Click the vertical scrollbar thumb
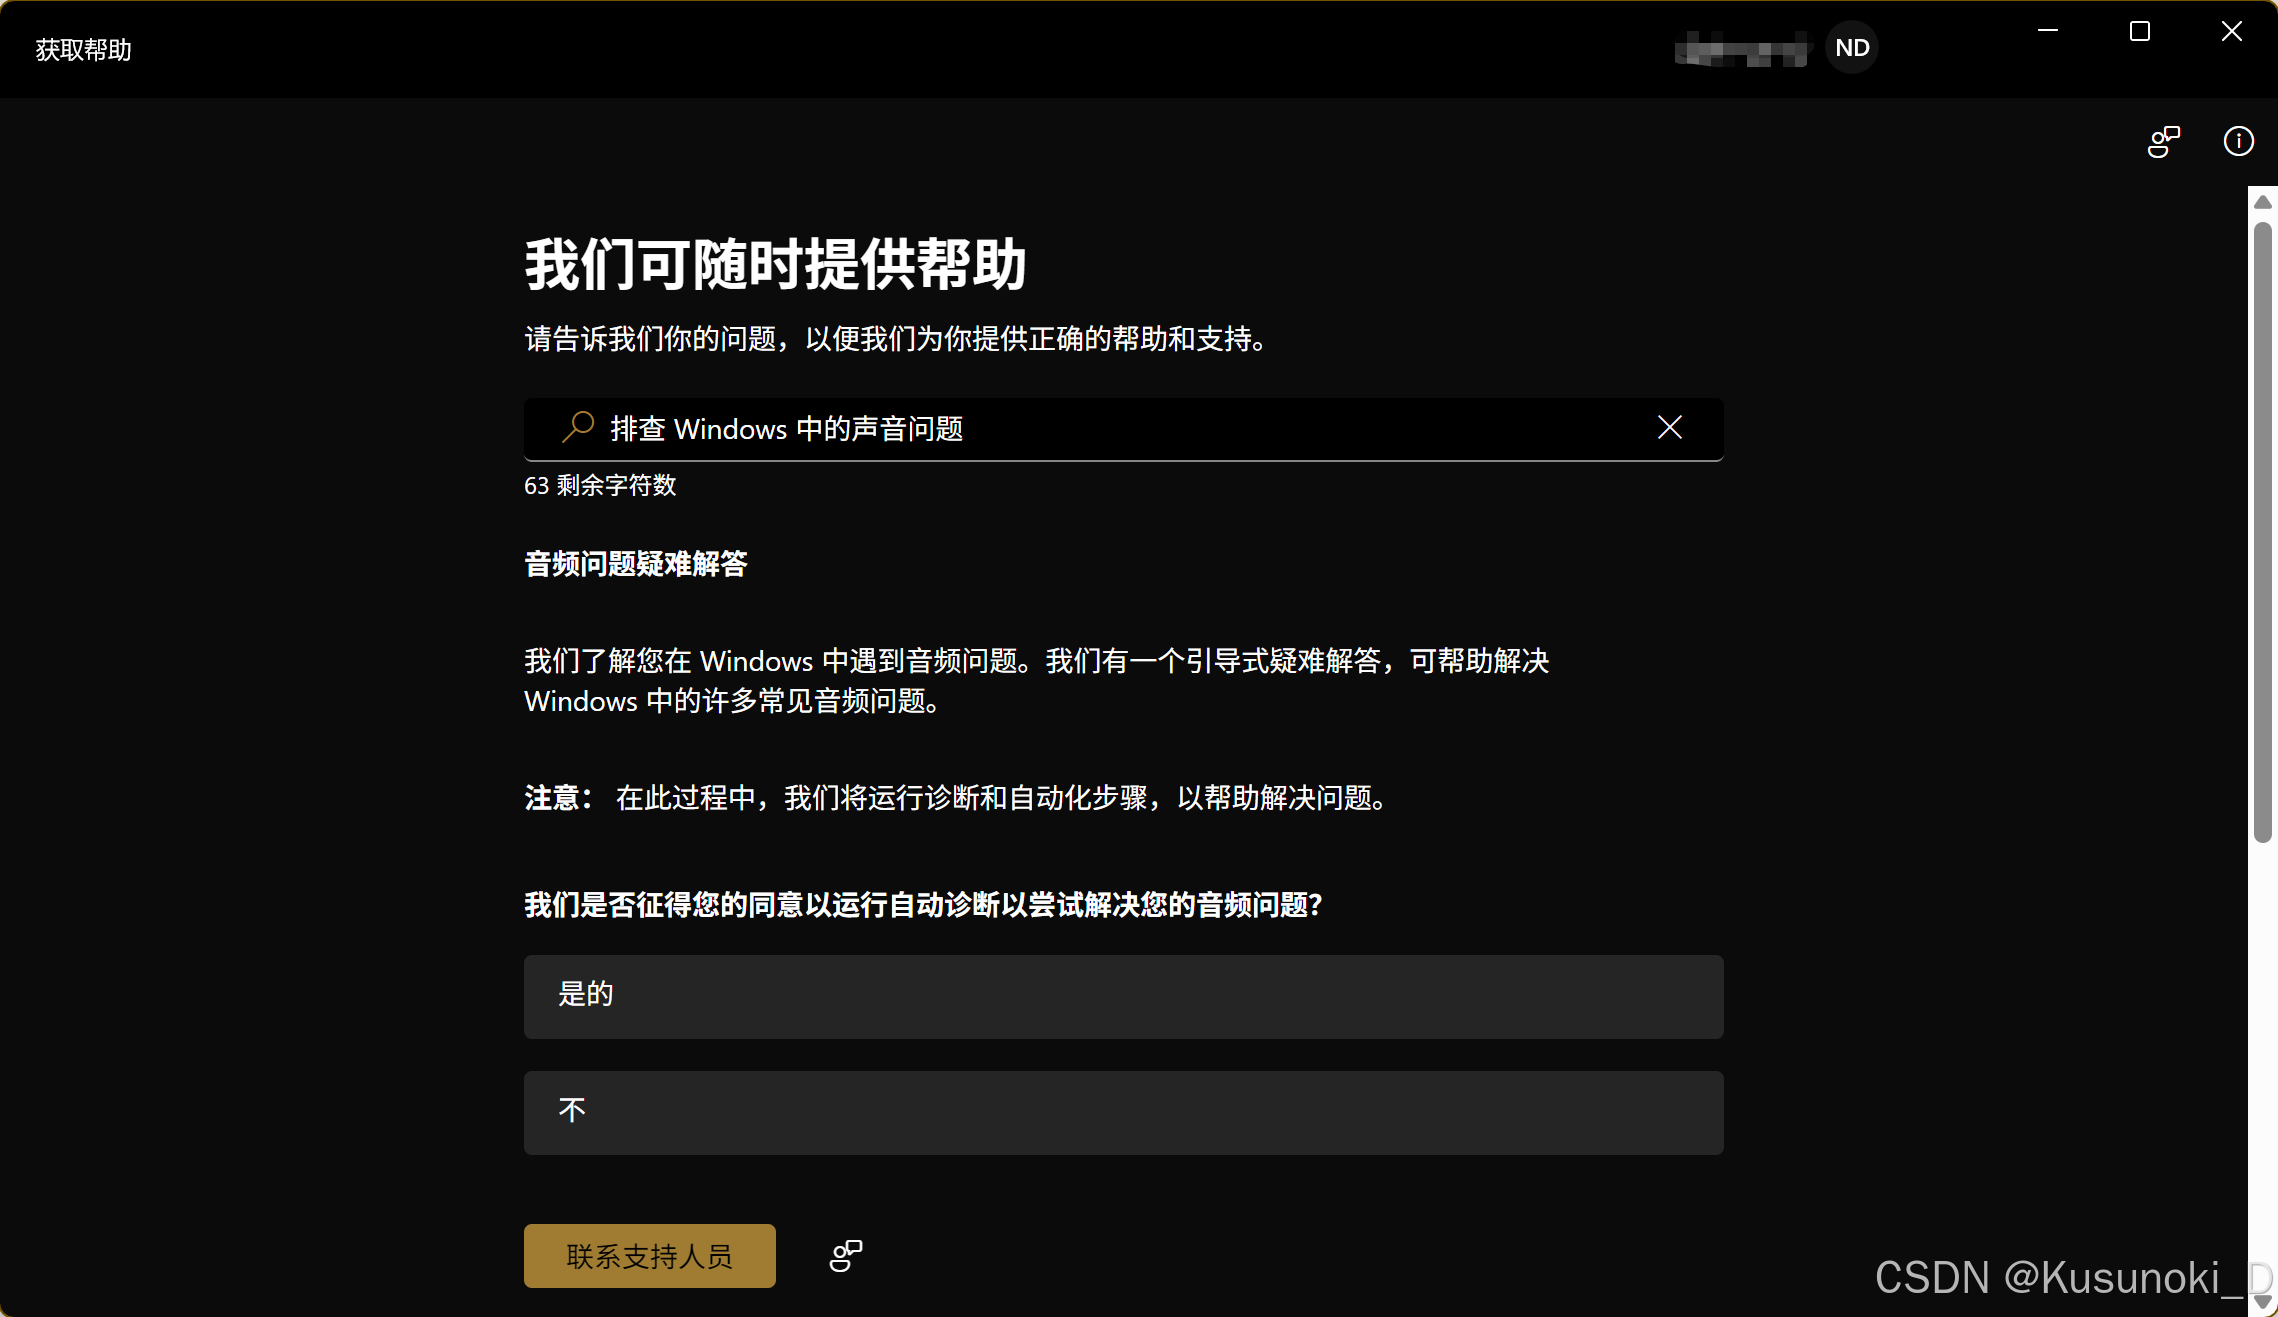This screenshot has width=2278, height=1317. pyautogui.click(x=2262, y=530)
